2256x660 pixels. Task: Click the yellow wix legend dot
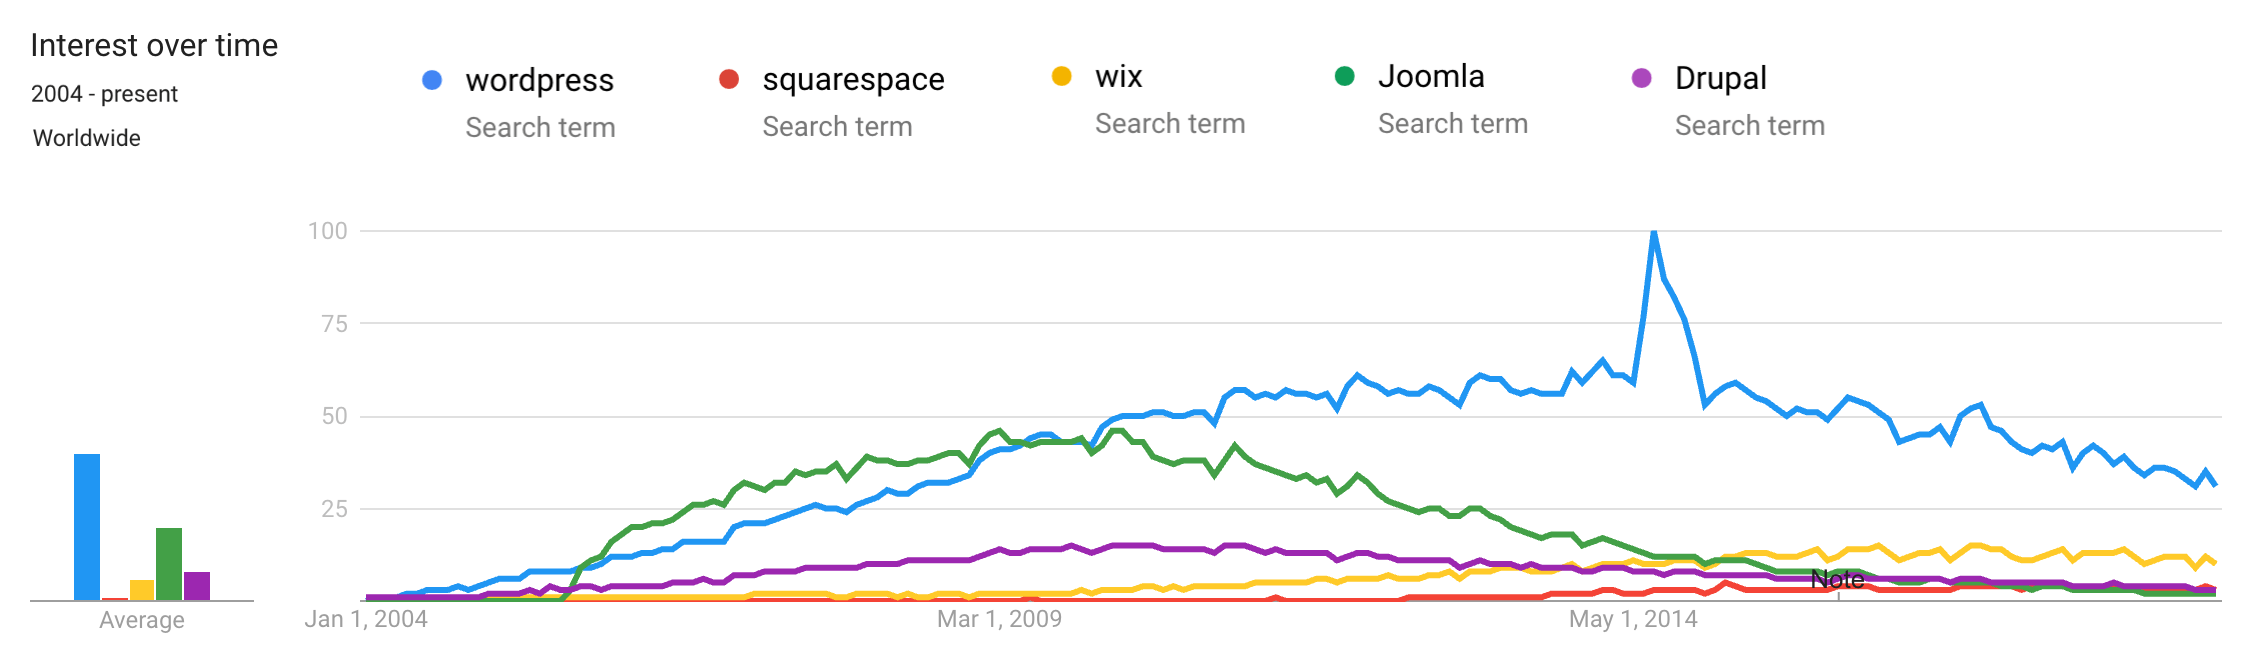click(x=1062, y=76)
